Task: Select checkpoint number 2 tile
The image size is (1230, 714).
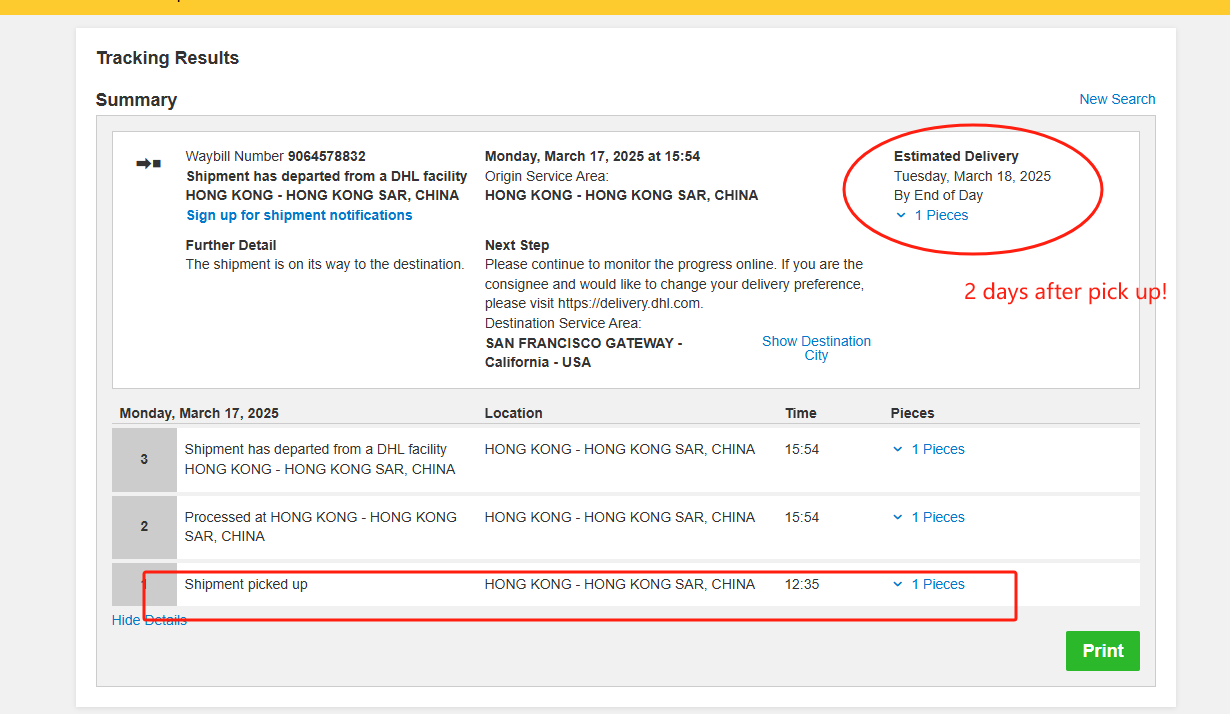Action: click(x=144, y=526)
